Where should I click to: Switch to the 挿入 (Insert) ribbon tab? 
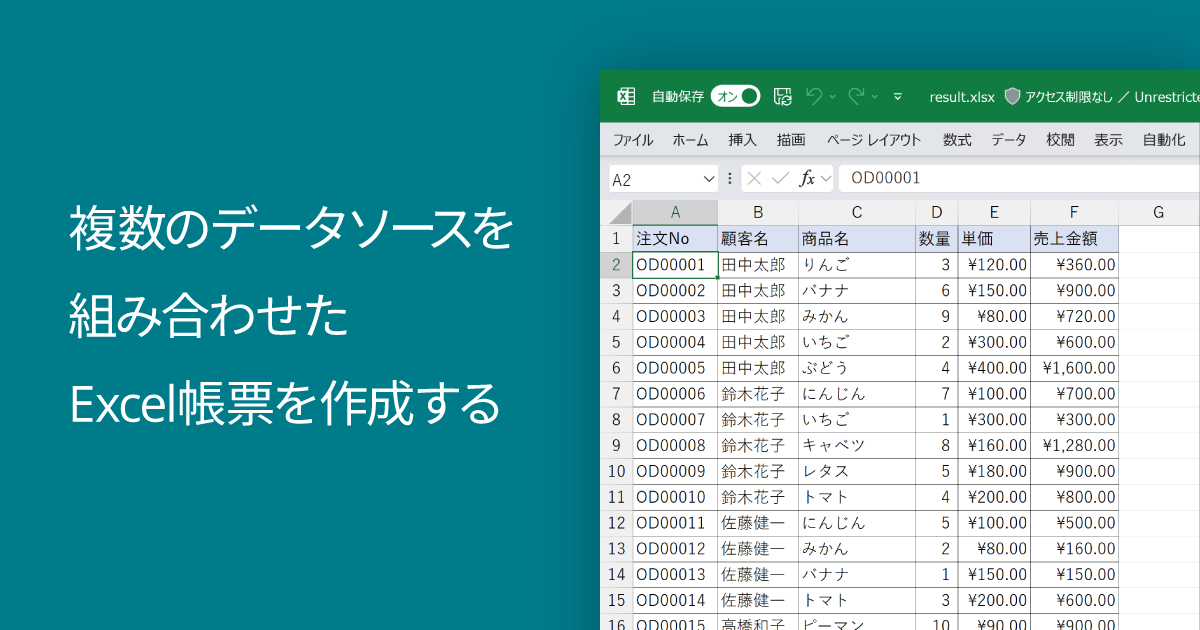[x=742, y=140]
